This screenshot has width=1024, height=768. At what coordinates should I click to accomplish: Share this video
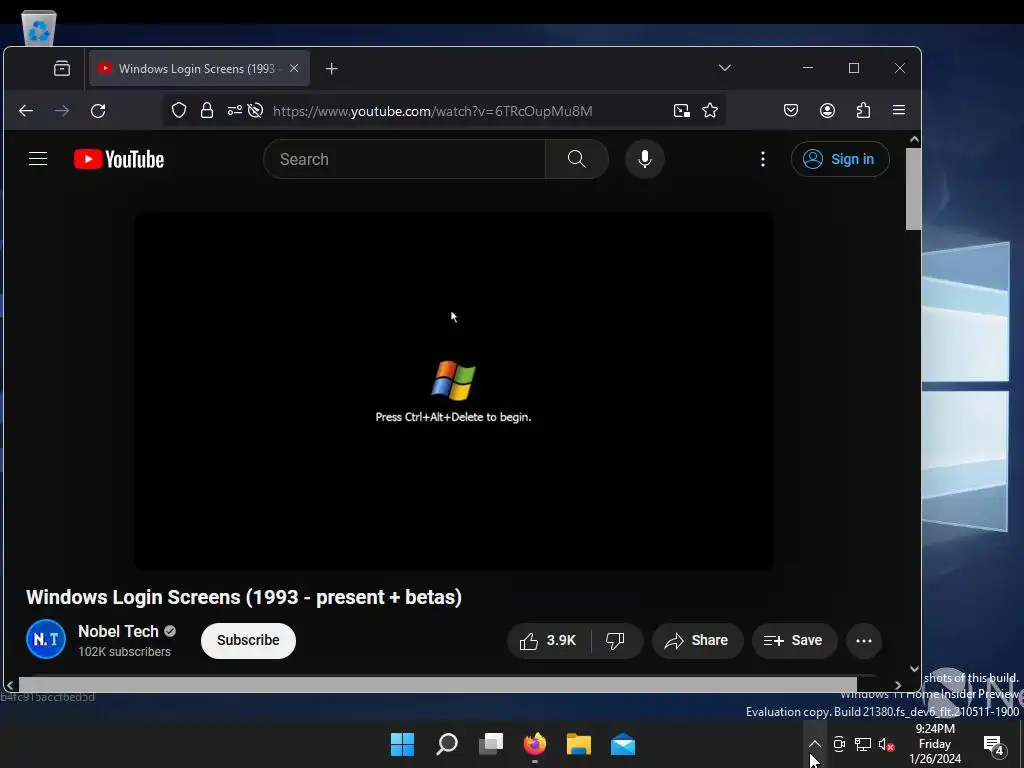[x=697, y=641]
